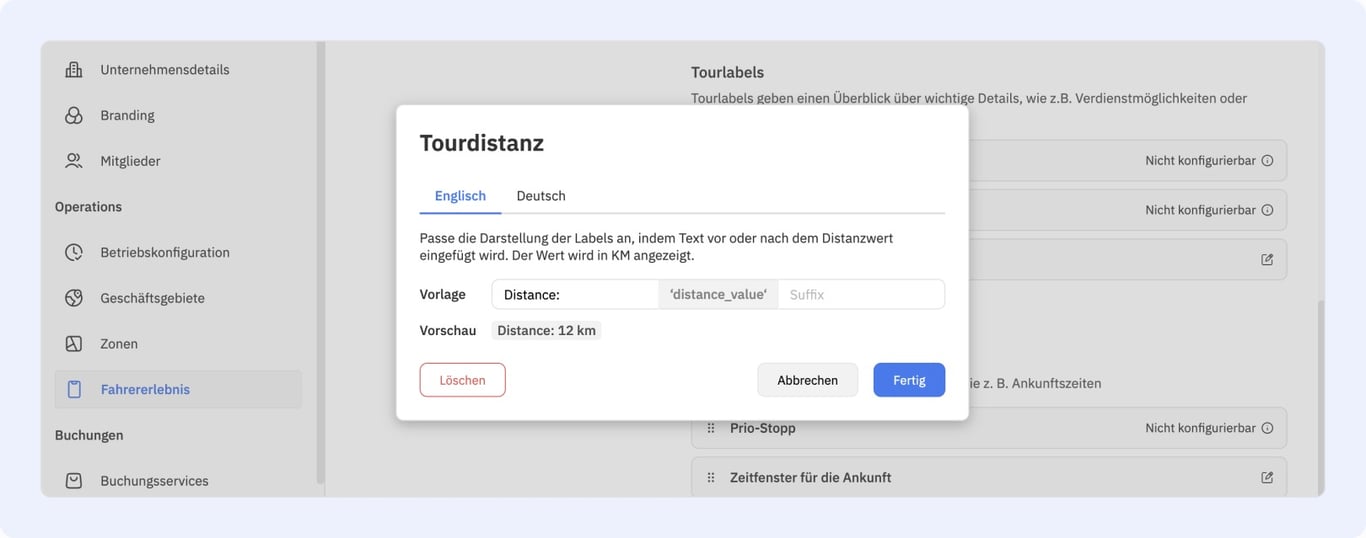Click drag handle of Zeitfenster für die Ankunft

coord(711,478)
